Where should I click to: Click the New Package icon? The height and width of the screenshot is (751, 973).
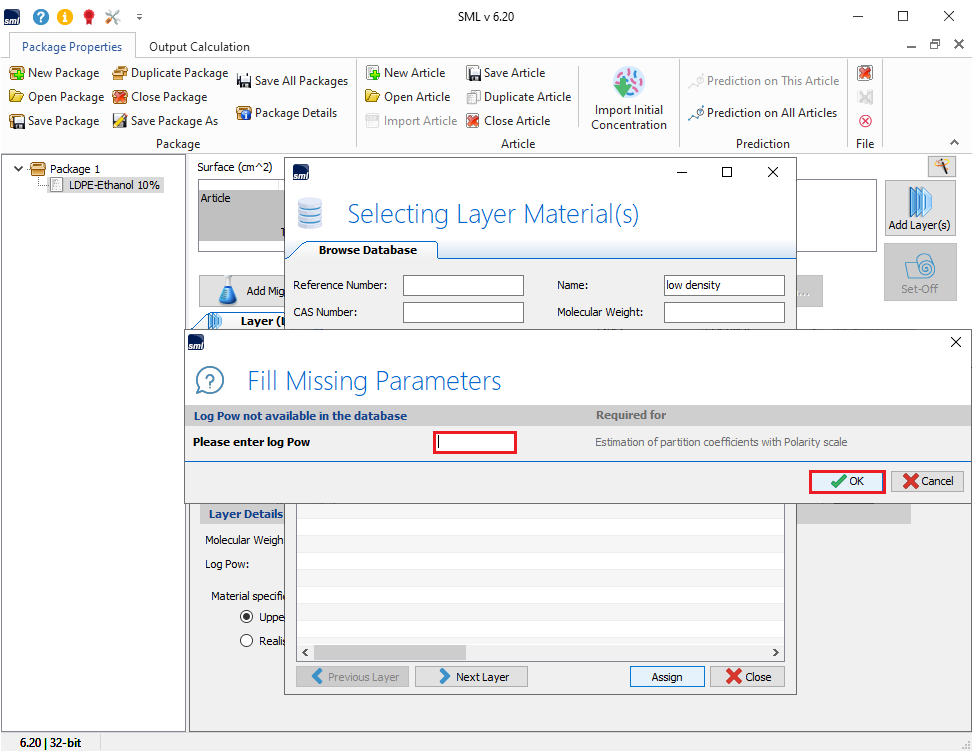17,73
